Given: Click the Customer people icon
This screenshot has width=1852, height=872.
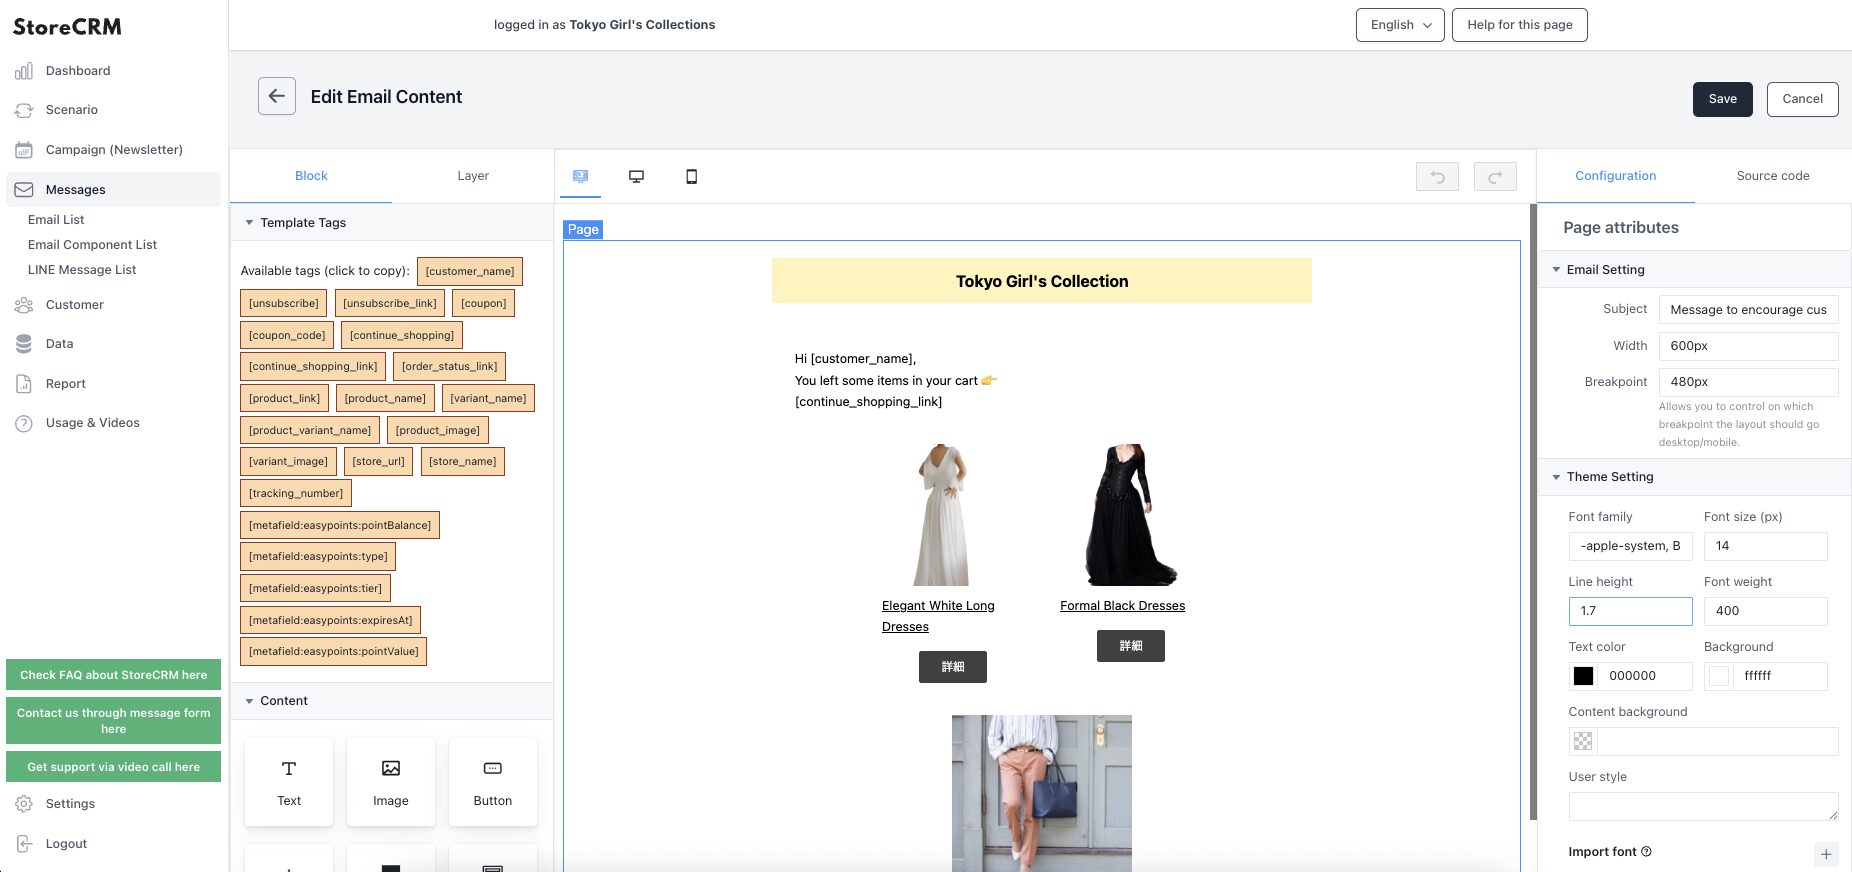Looking at the screenshot, I should 24,305.
